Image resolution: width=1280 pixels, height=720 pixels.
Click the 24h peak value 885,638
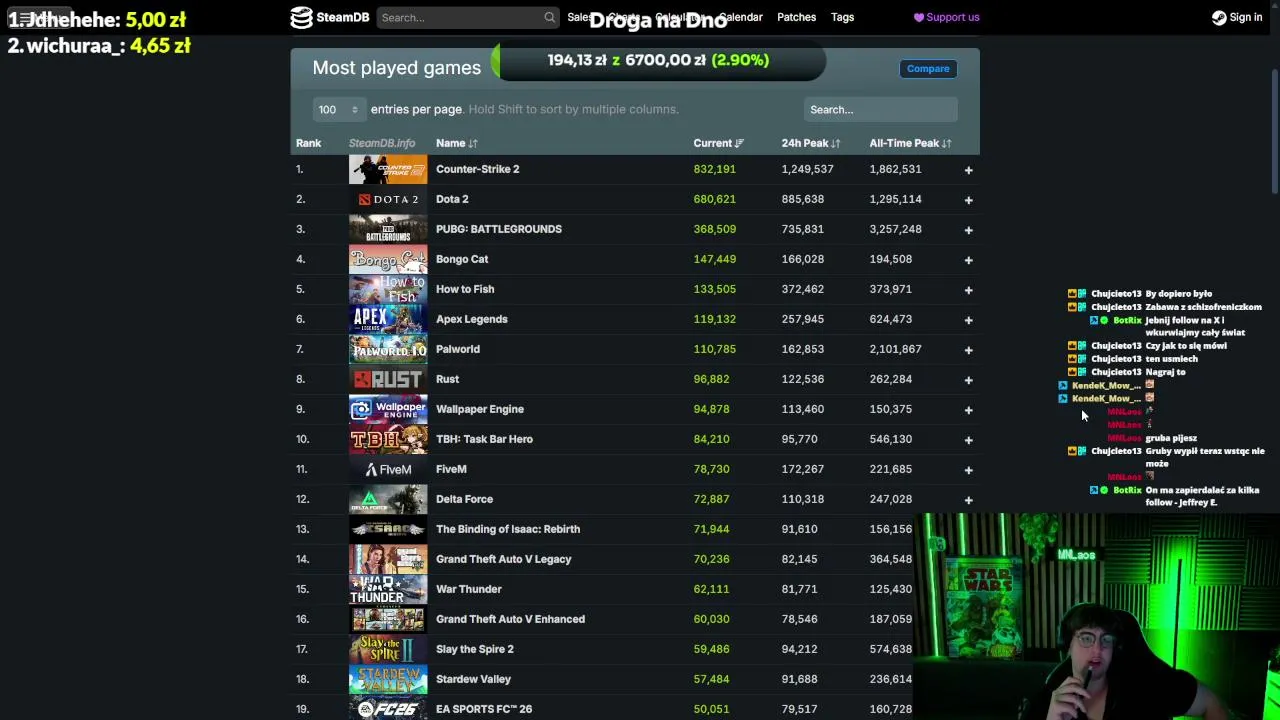click(x=803, y=199)
